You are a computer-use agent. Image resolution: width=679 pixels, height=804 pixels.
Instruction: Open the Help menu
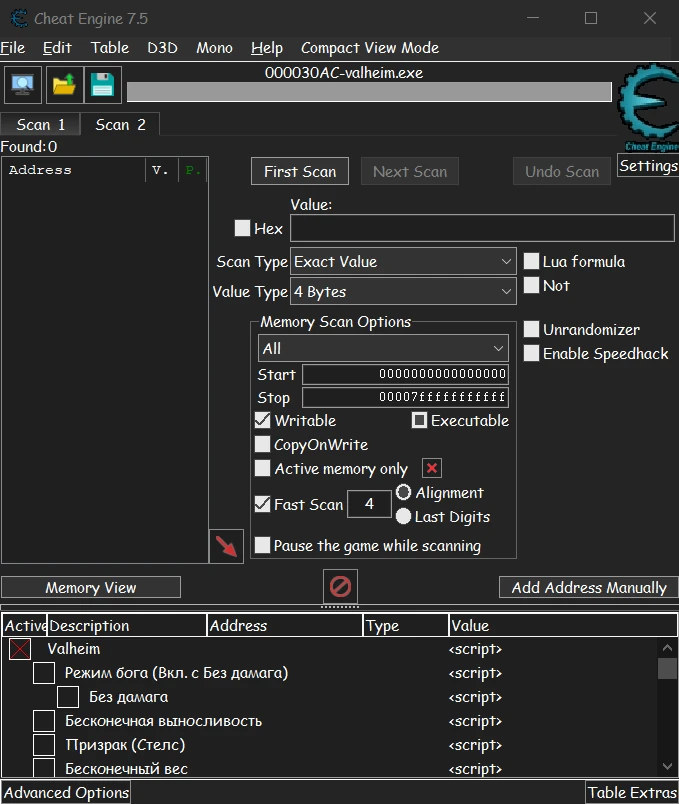click(267, 48)
